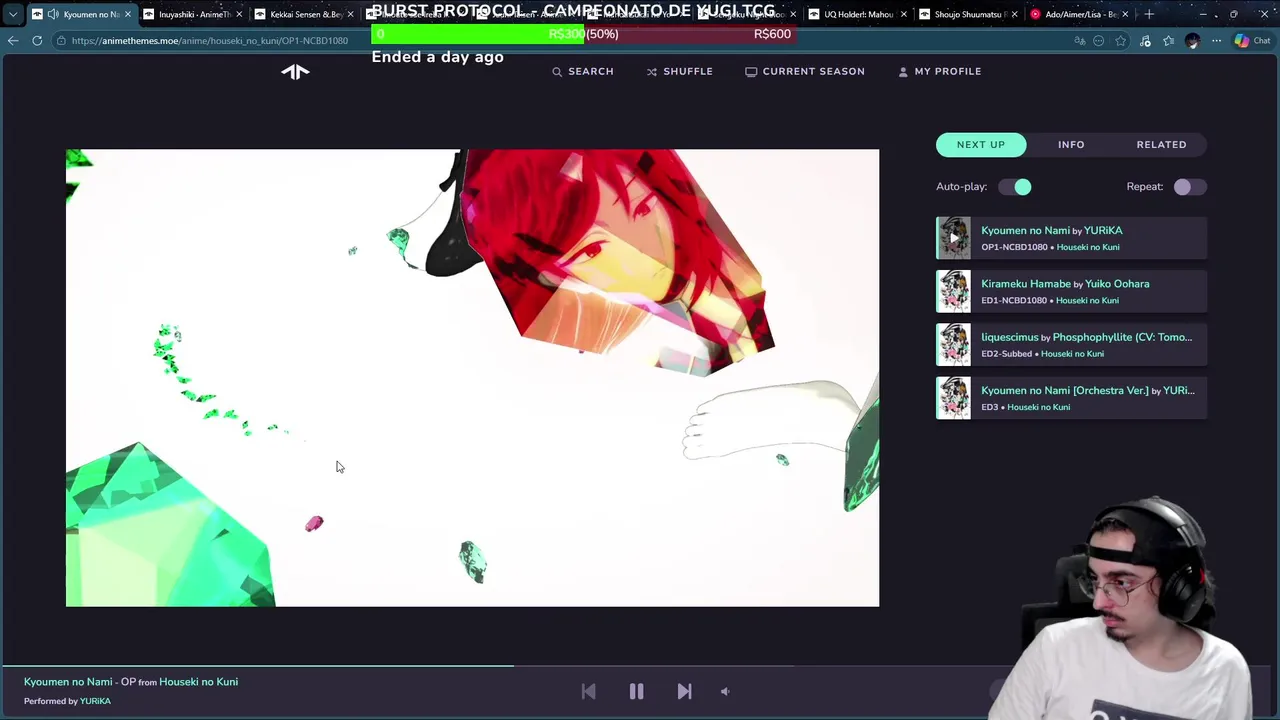Open YURiKA artist link in first playlist item
The height and width of the screenshot is (720, 1280).
click(1103, 230)
